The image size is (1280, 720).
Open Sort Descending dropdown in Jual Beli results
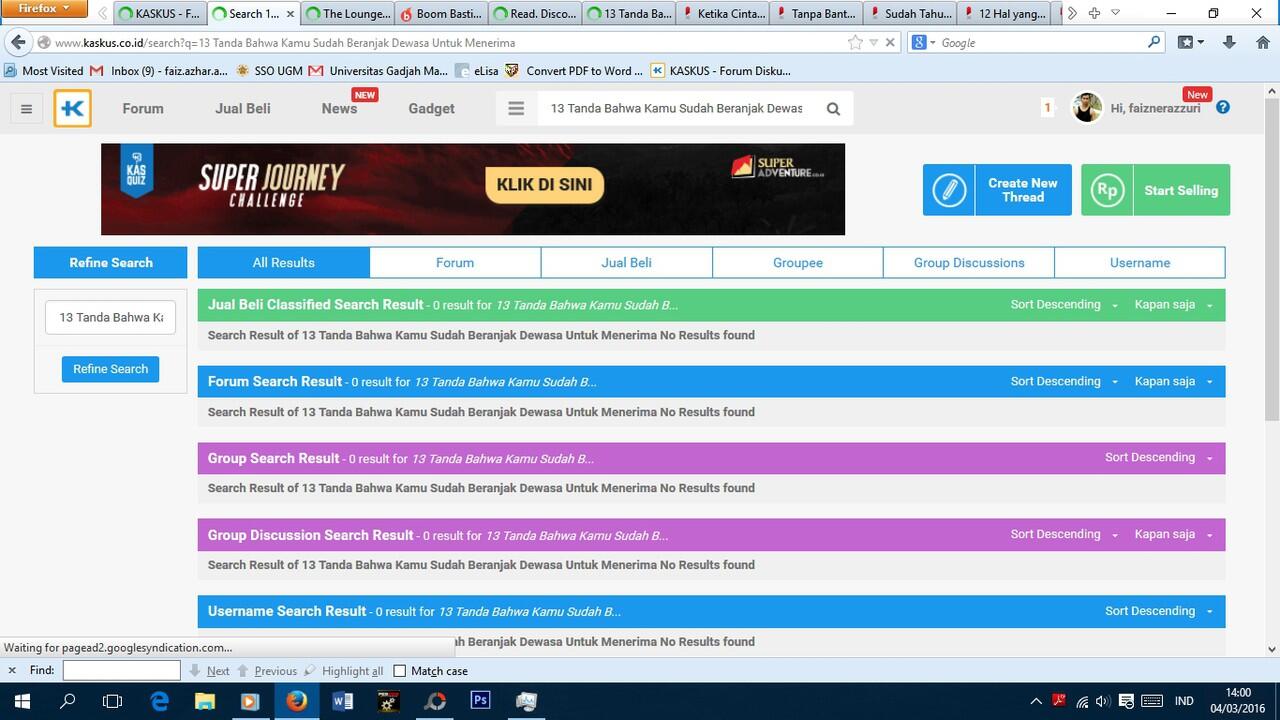point(1064,305)
